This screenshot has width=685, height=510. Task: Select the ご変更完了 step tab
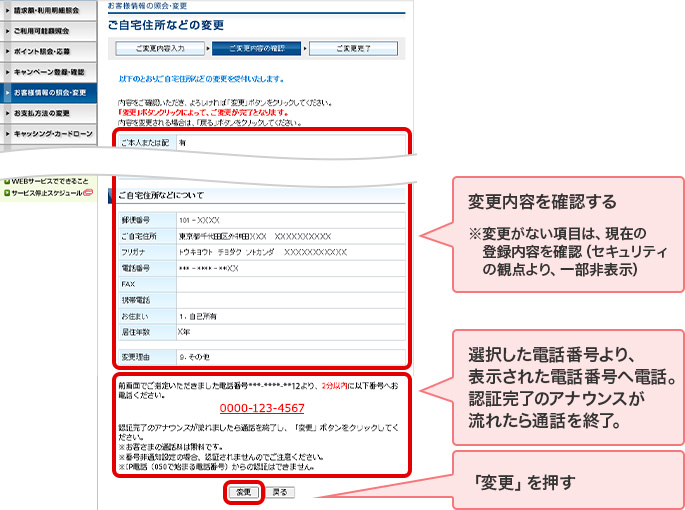coord(351,48)
